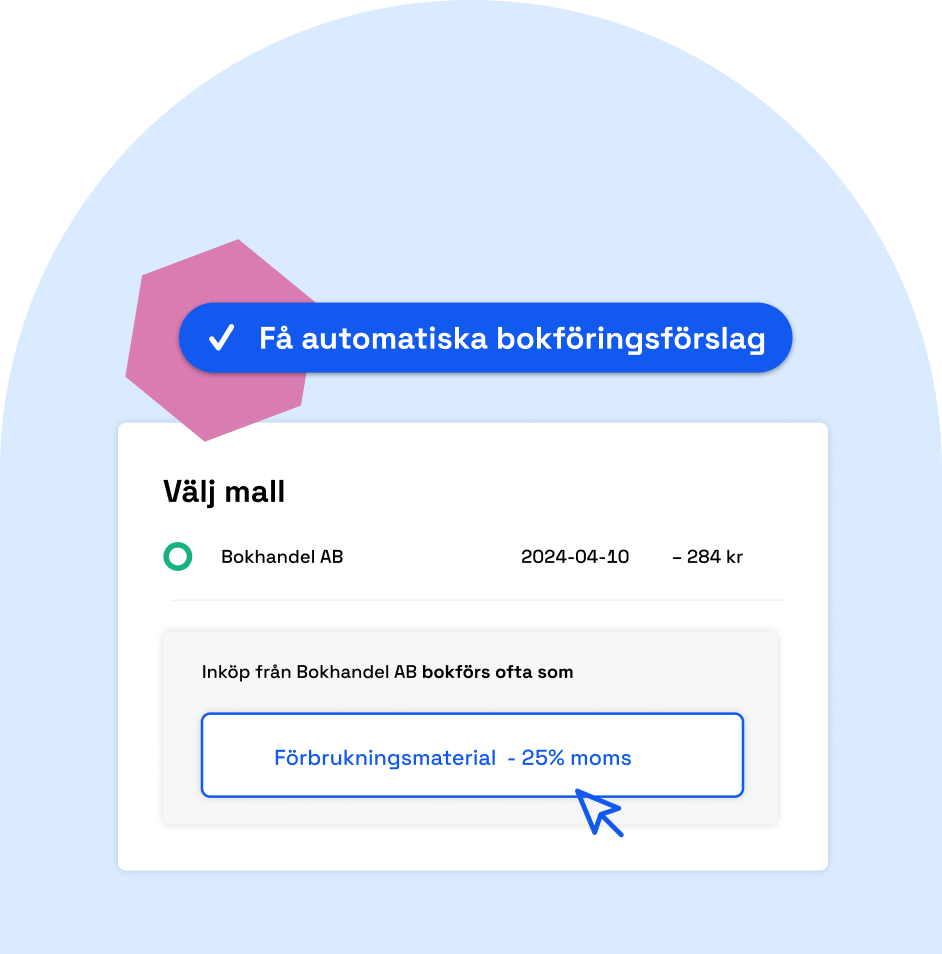The height and width of the screenshot is (954, 942).
Task: Click the text Inköp från Bokhandel AB
Action: pyautogui.click(x=309, y=672)
